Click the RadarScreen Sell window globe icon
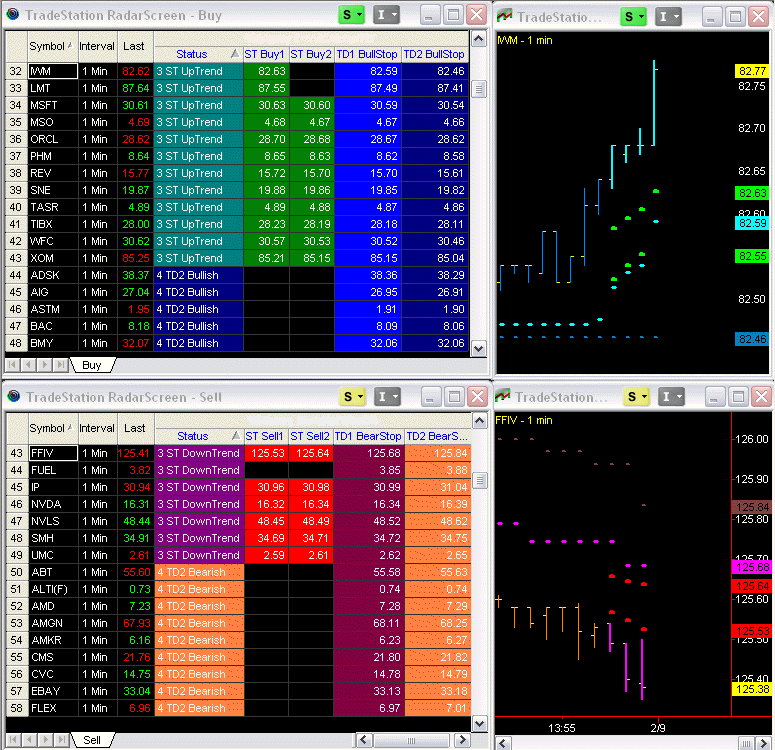 pyautogui.click(x=14, y=396)
